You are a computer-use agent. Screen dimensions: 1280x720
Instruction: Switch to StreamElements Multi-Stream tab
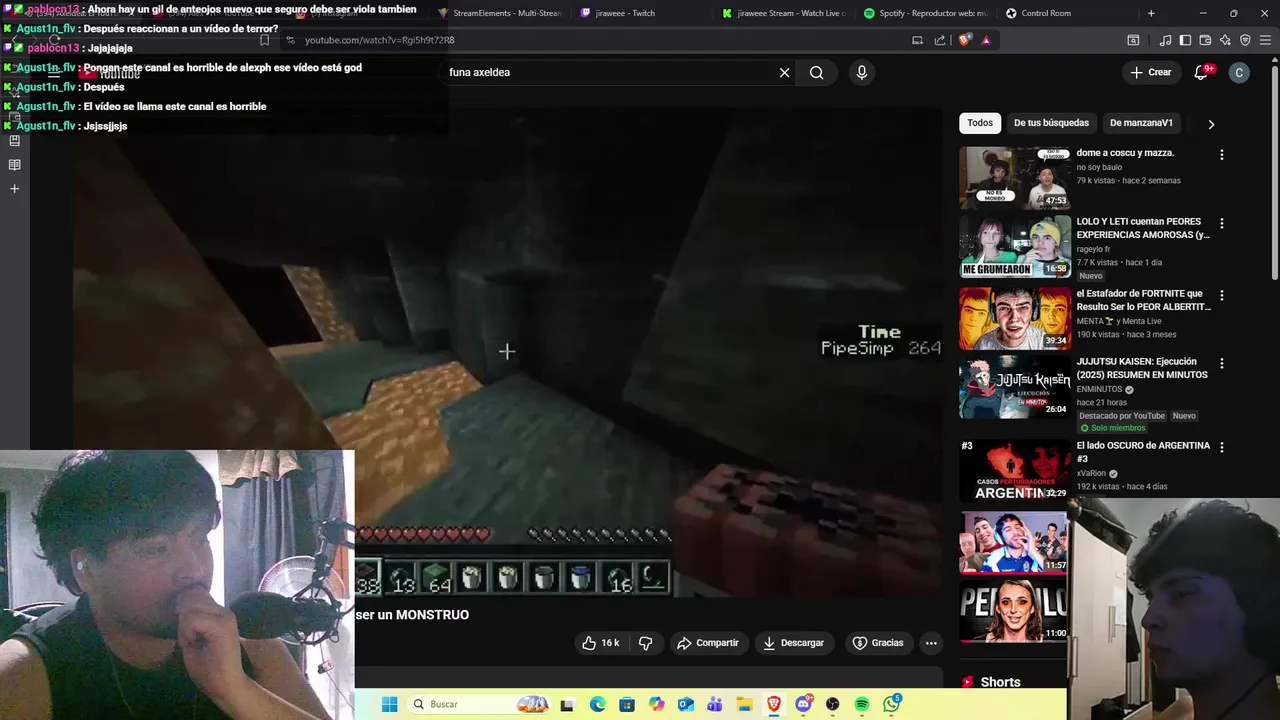pos(500,13)
